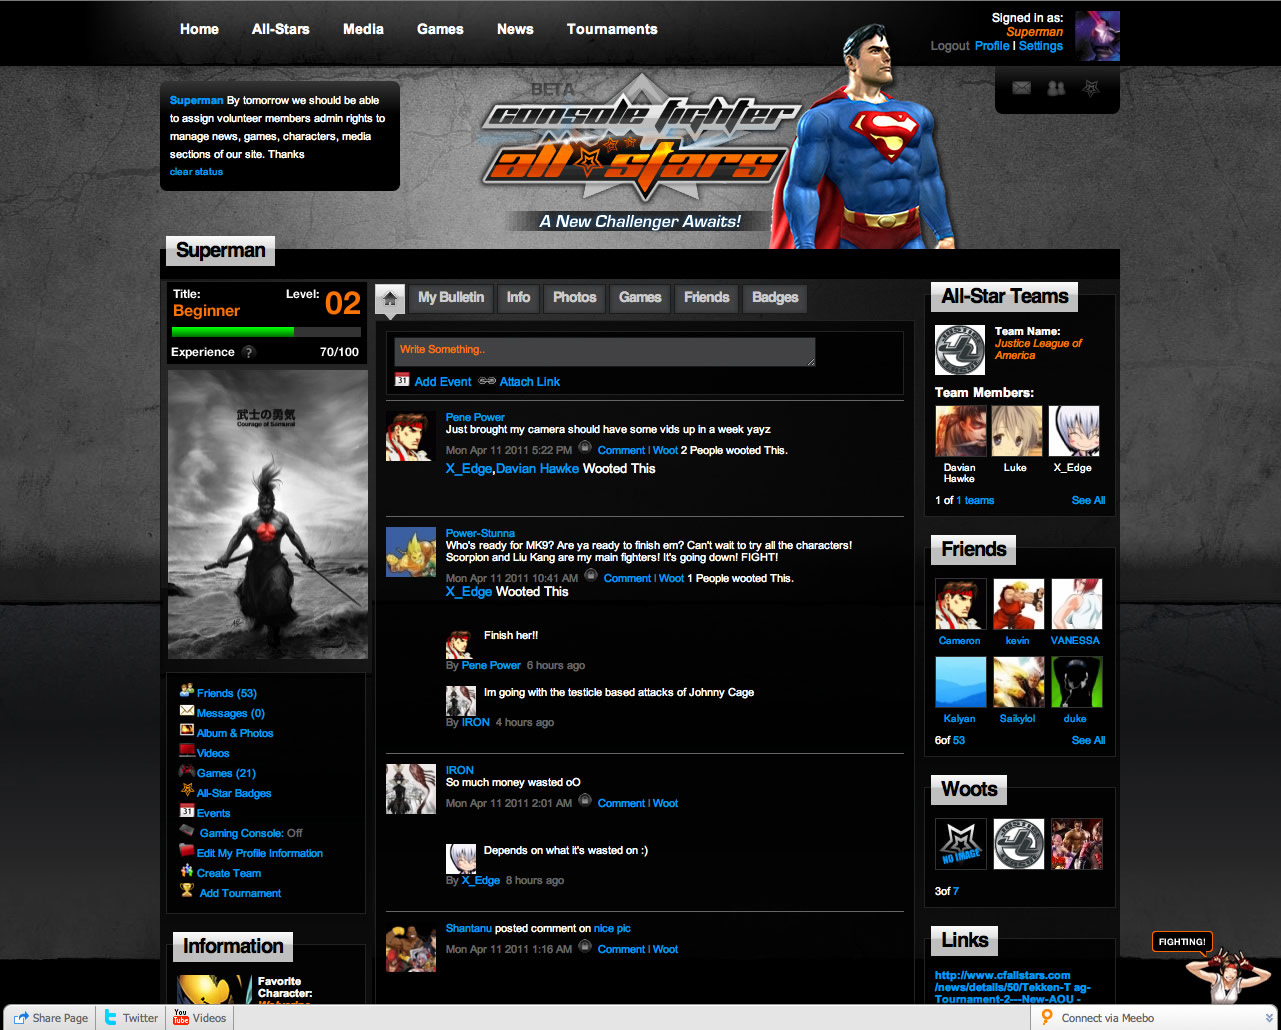The image size is (1281, 1030).
Task: Open the Home menu
Action: pyautogui.click(x=199, y=29)
